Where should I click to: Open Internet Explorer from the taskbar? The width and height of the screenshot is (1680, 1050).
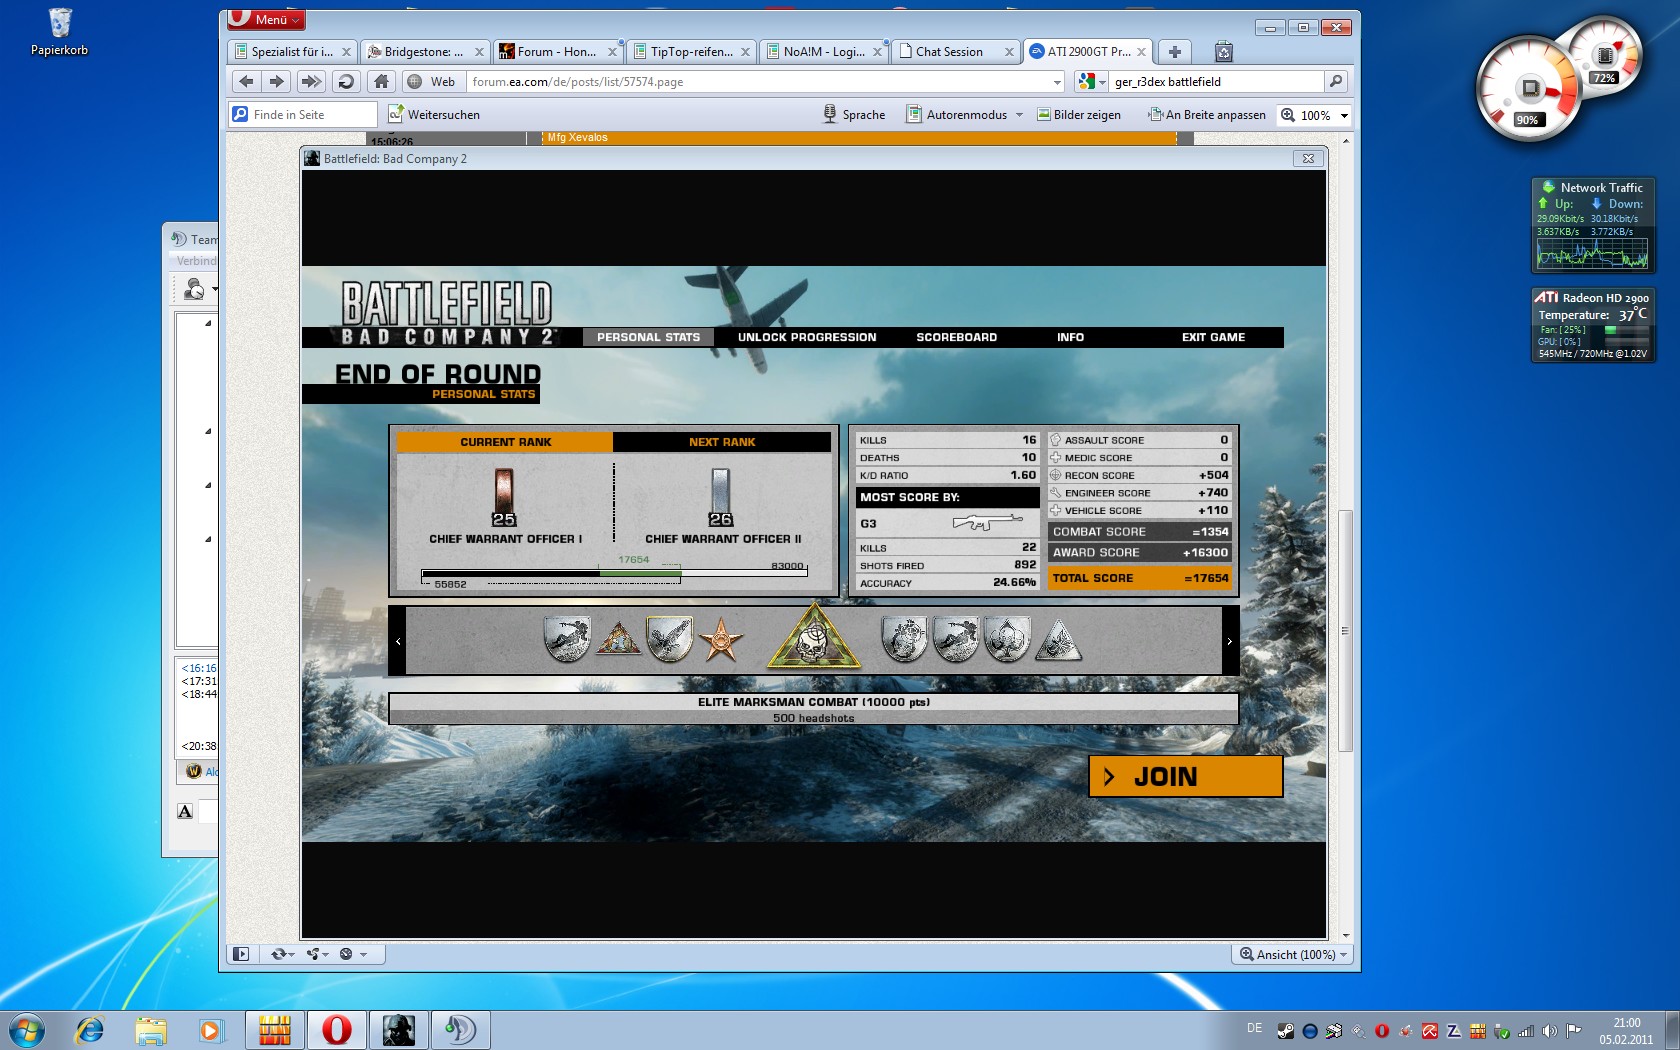89,1029
